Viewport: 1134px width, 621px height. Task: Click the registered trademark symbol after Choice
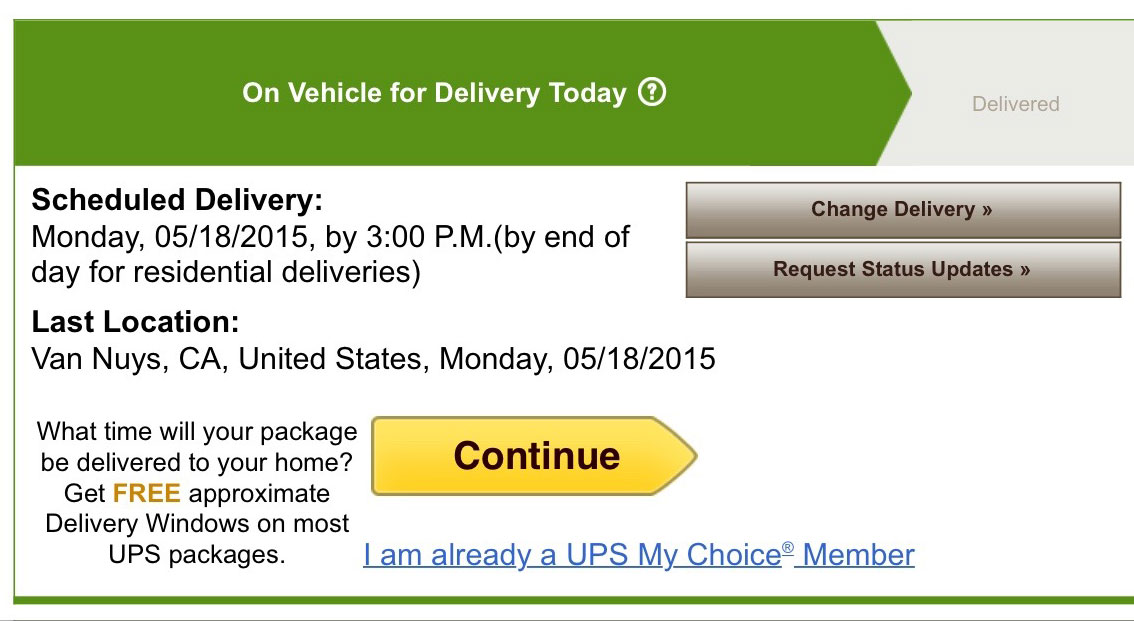pyautogui.click(x=788, y=548)
